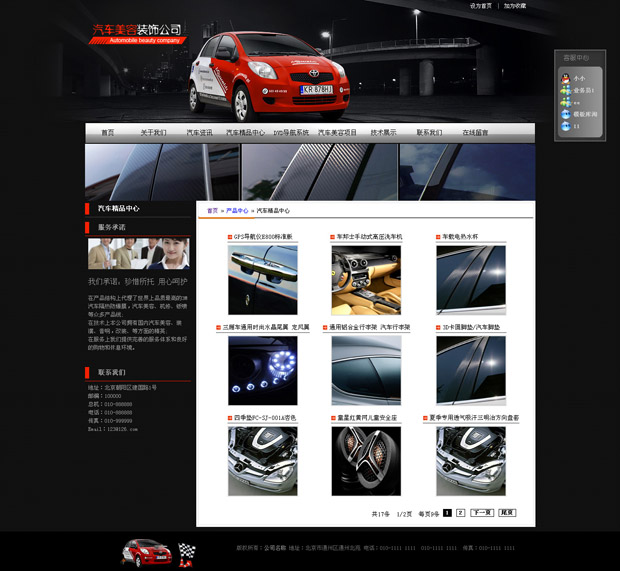
Task: Click thumbnail under 四季垫PC-SJ-001A
Action: click(263, 461)
